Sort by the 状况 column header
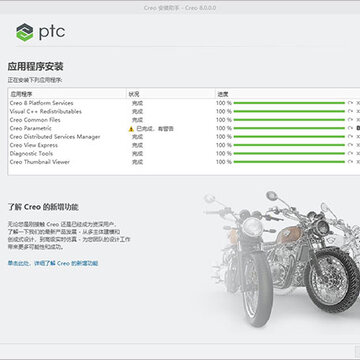Image resolution: width=360 pixels, height=360 pixels. [x=171, y=94]
